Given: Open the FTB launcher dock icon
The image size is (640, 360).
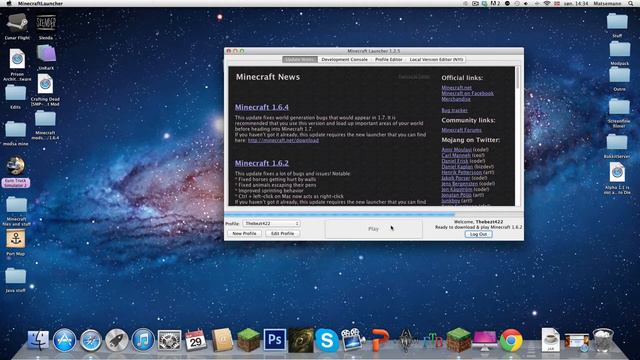Looking at the screenshot, I should [x=432, y=341].
